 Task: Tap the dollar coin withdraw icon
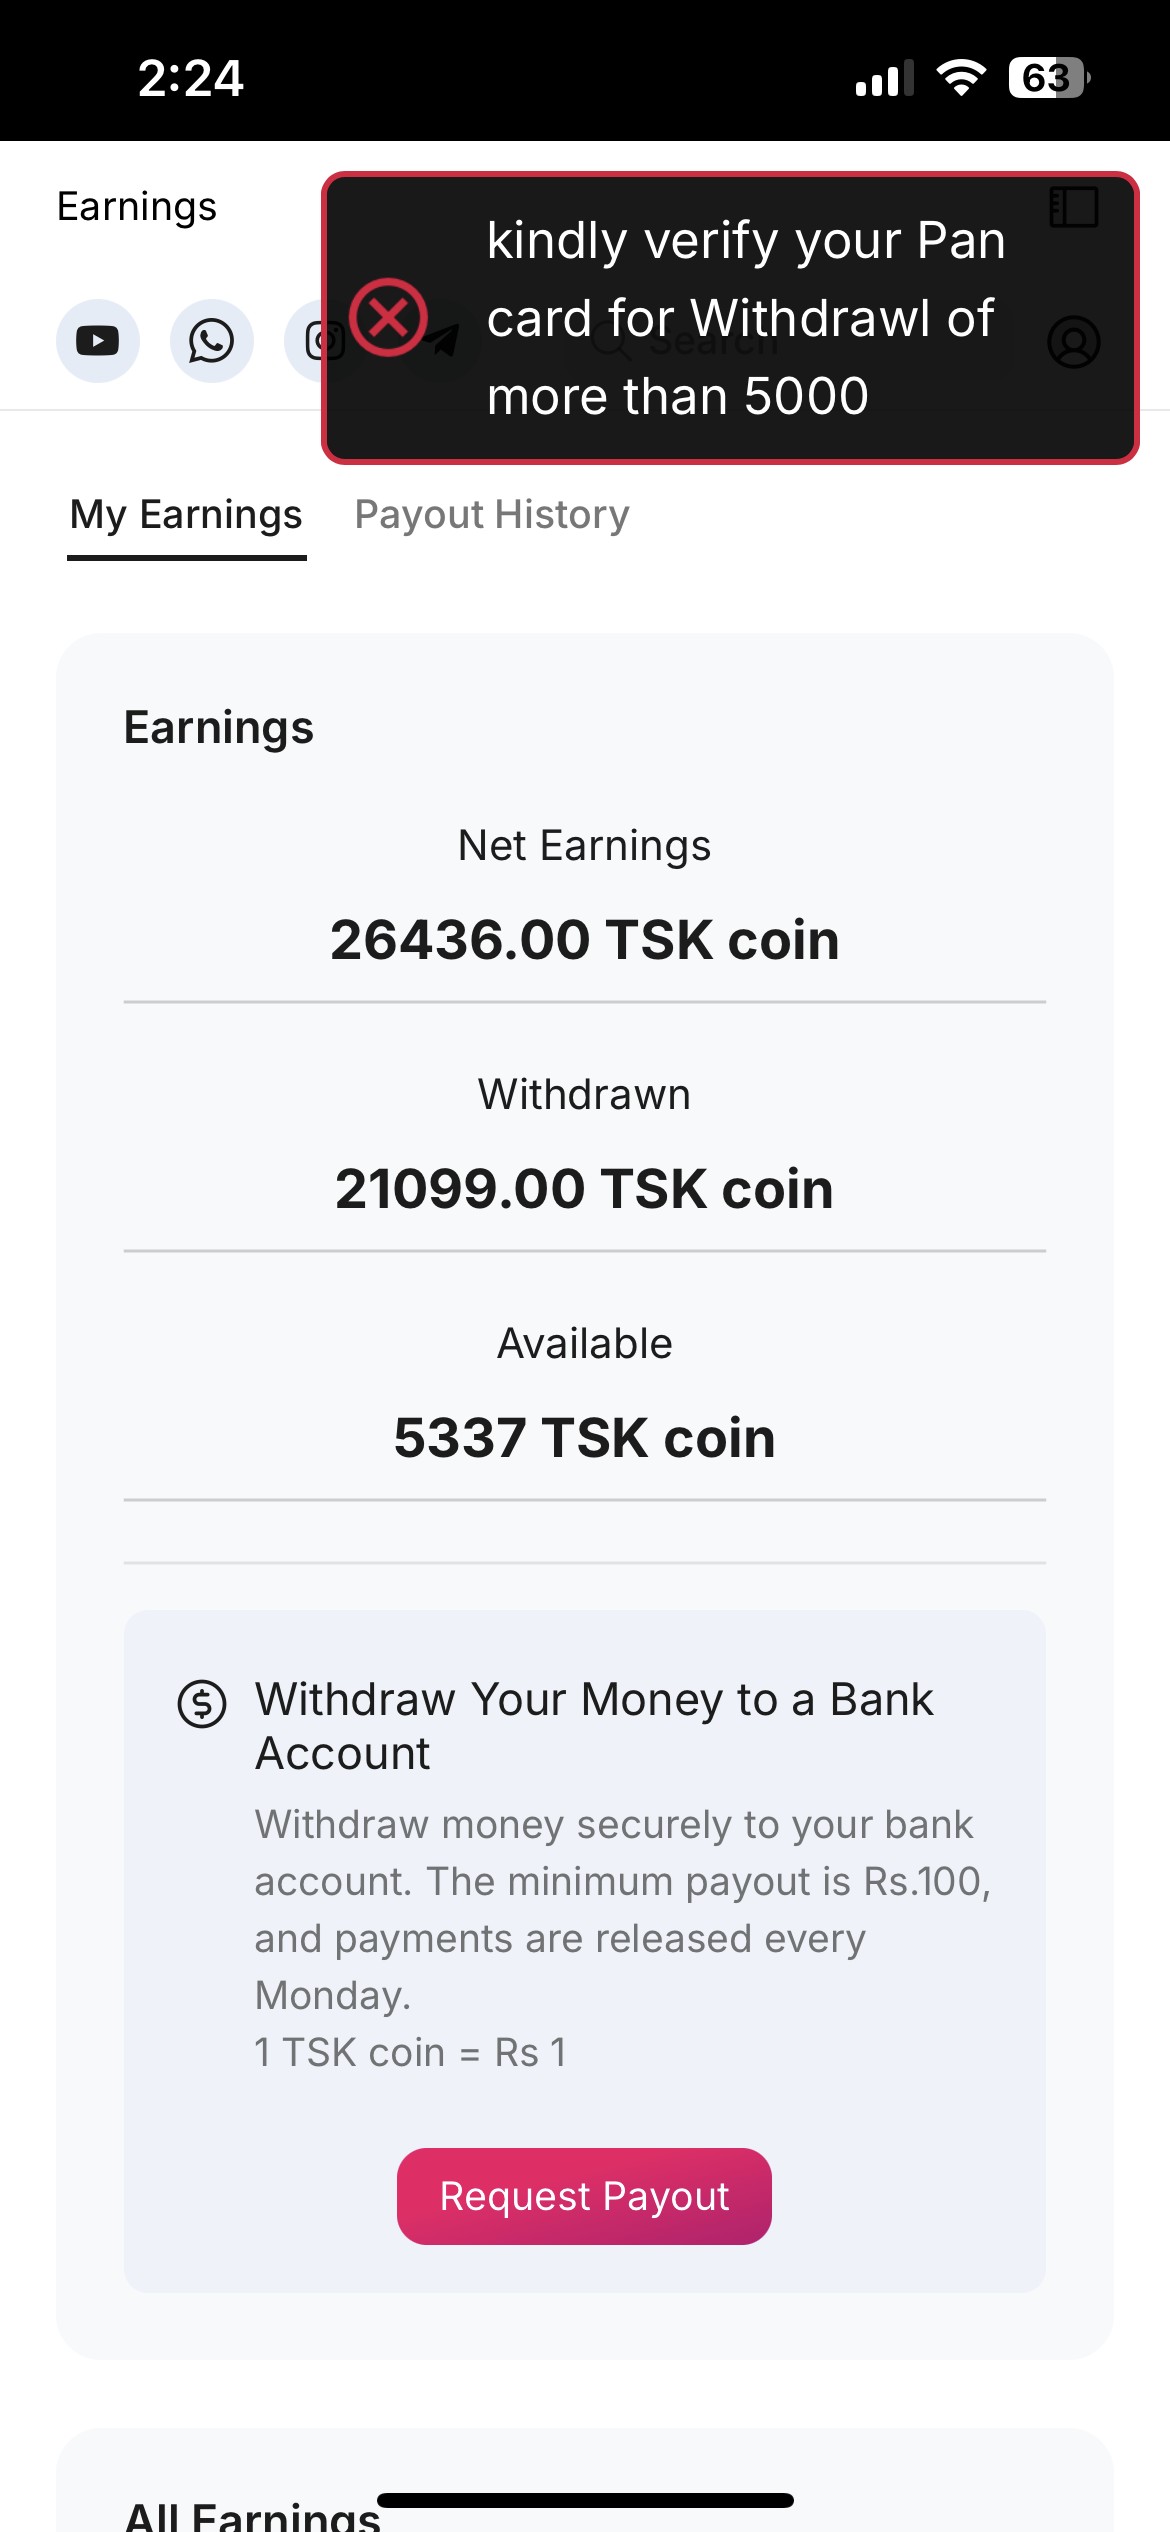(x=202, y=1703)
